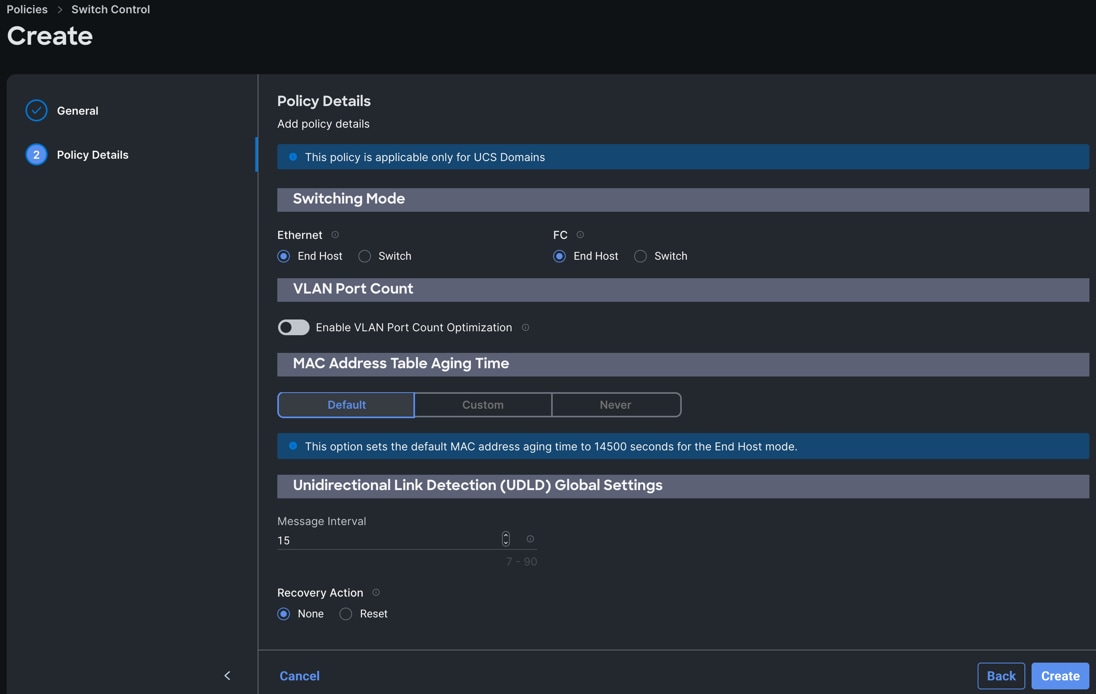Screen dimensions: 1096x694
Task: Click the Recovery Action info icon
Action: click(376, 593)
